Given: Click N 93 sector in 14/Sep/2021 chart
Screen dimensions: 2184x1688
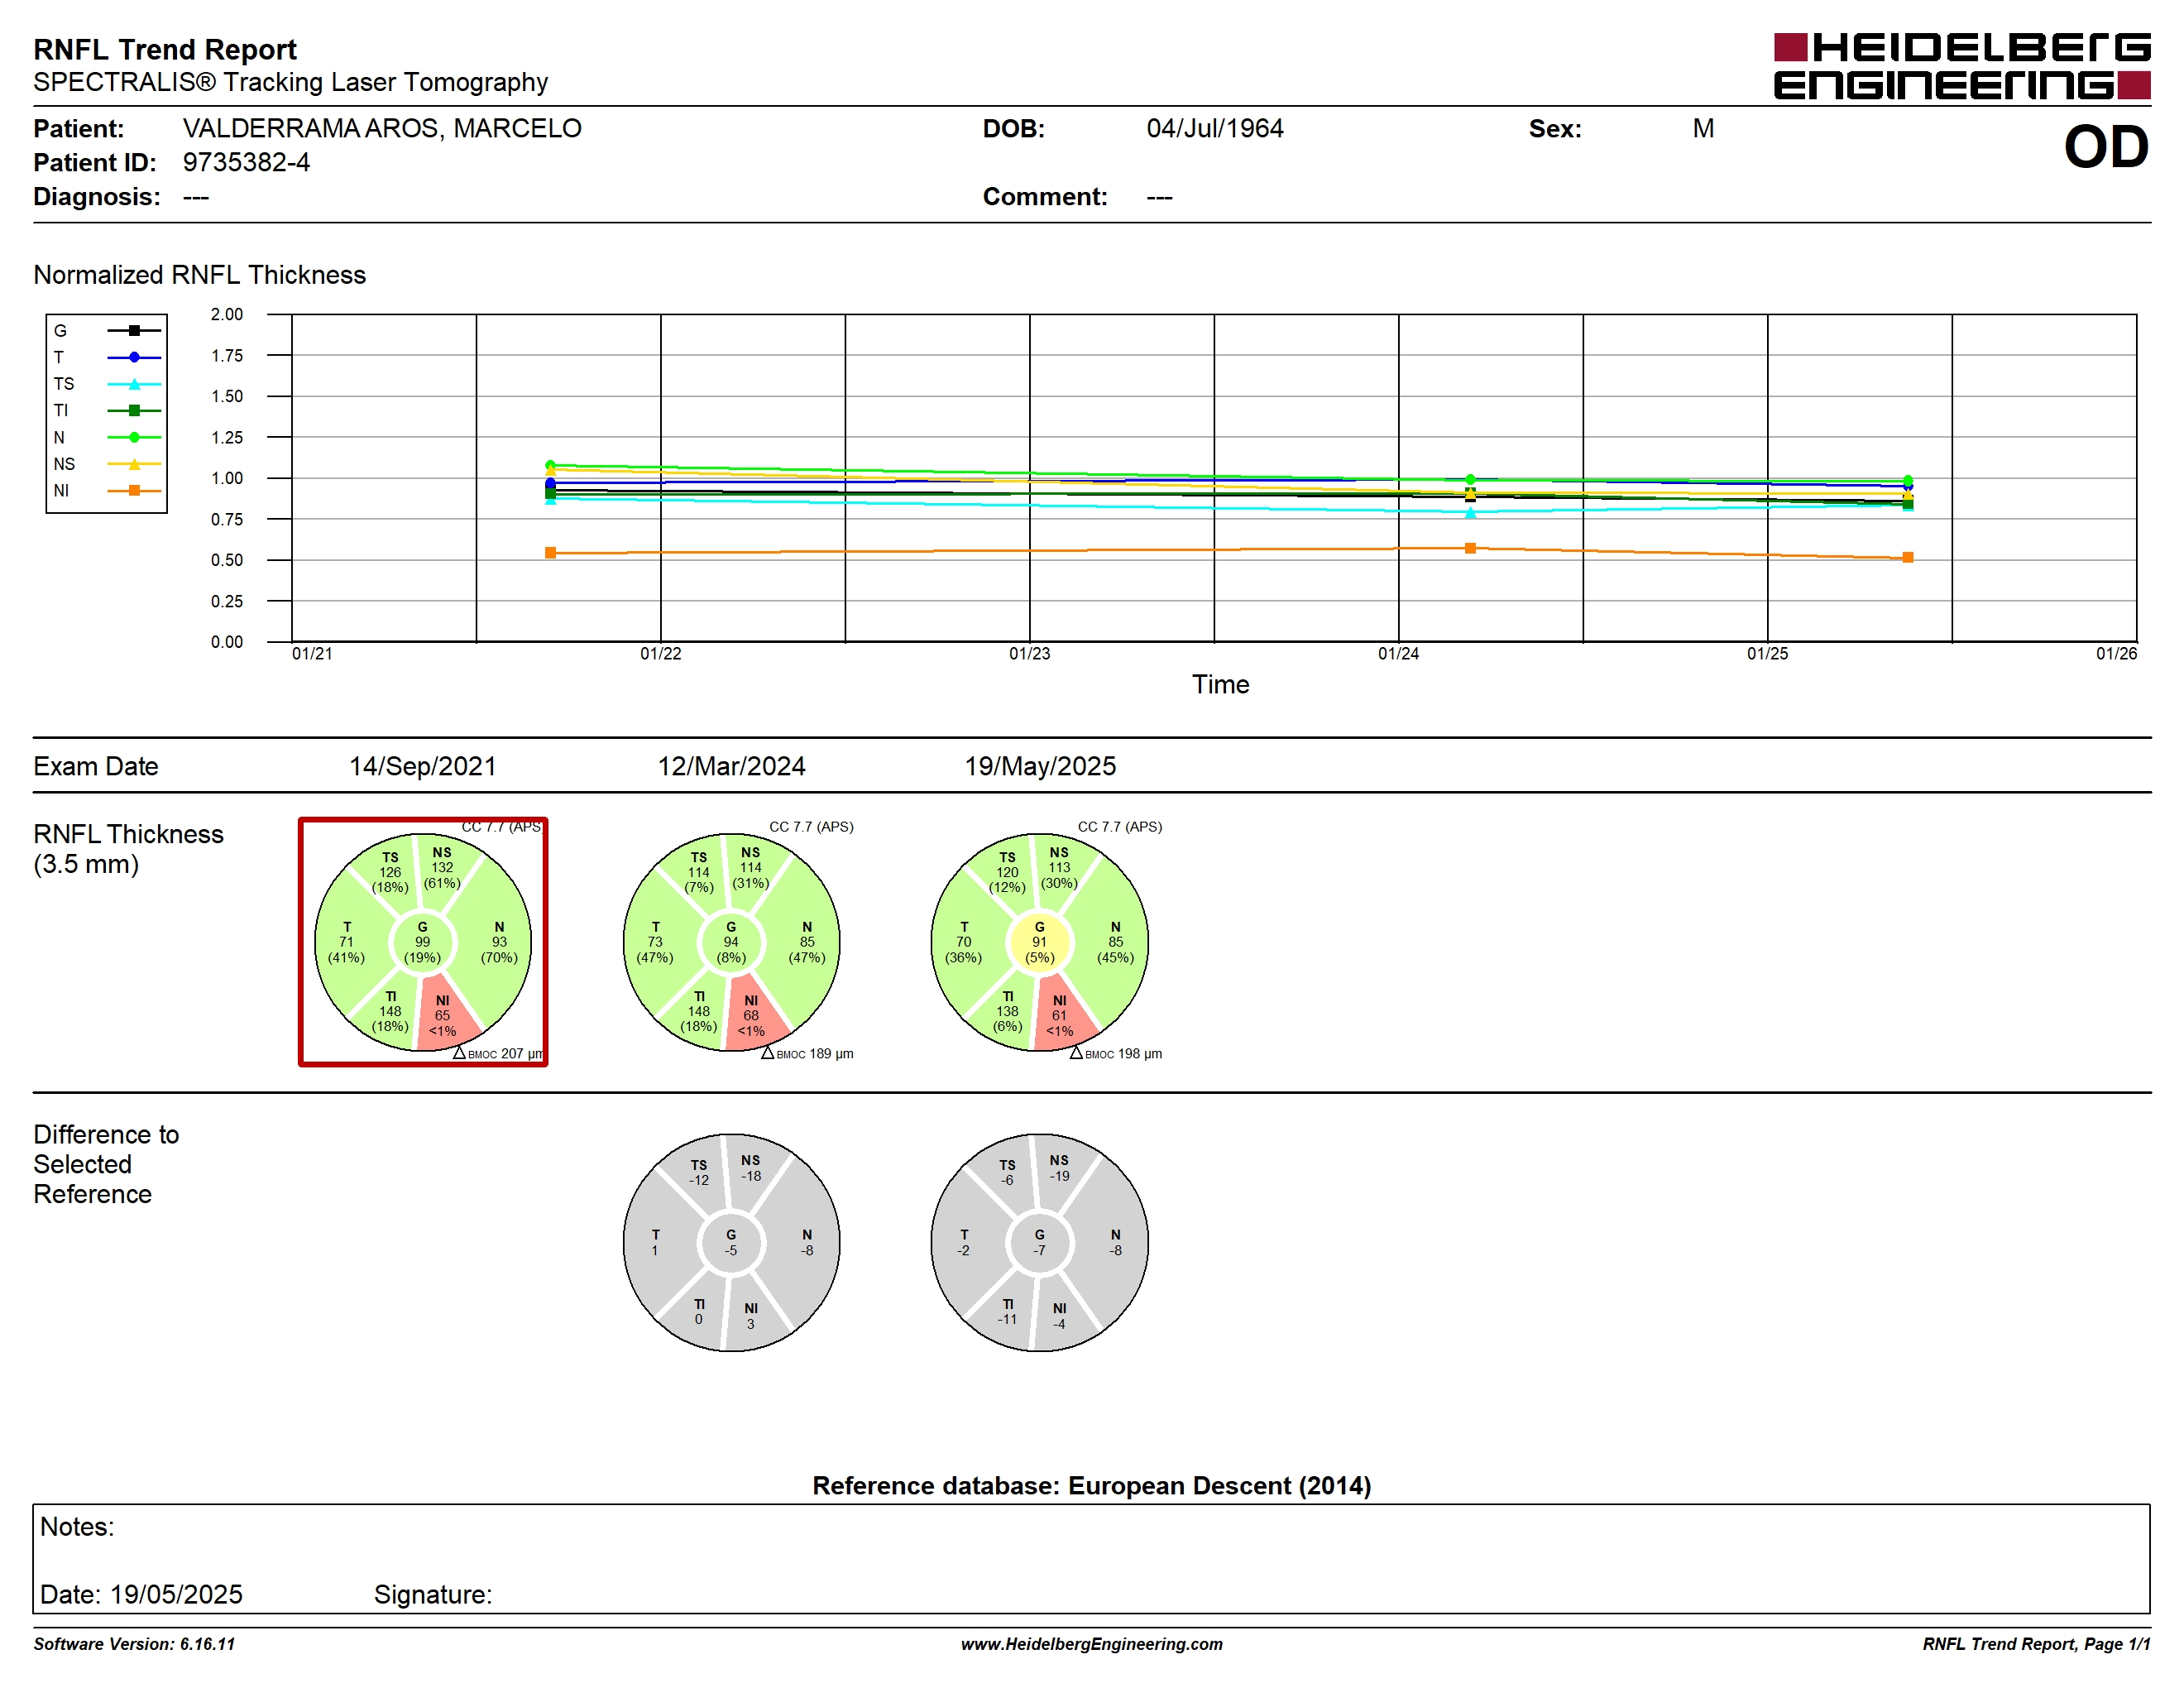Looking at the screenshot, I should (x=499, y=942).
